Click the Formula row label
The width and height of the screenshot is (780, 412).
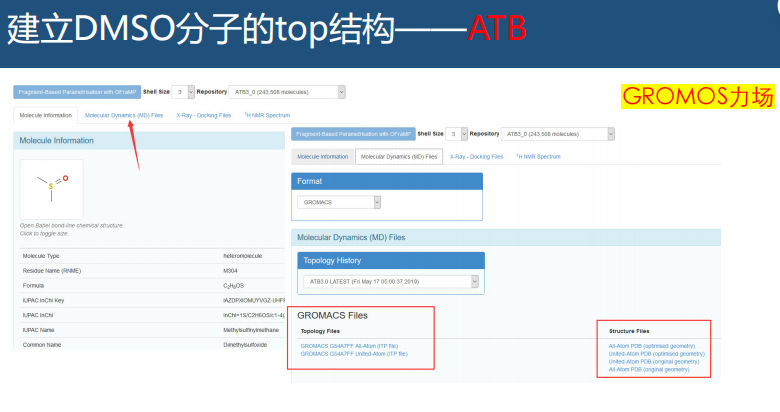point(33,286)
